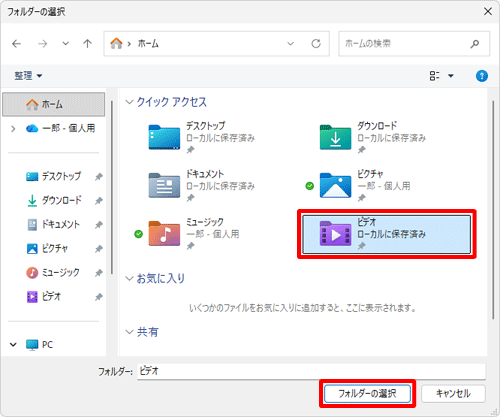Click the pin icon beside sidebar ビデオ
This screenshot has height=417, width=500.
click(x=99, y=297)
